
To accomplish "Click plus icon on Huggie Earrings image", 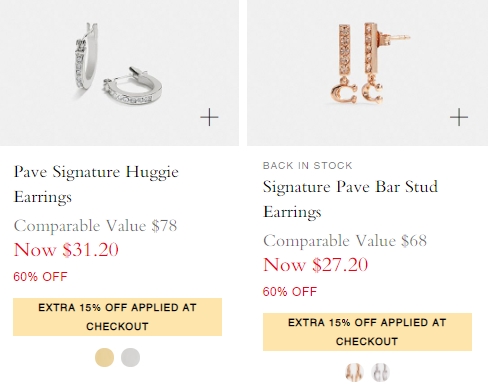I will pos(209,117).
